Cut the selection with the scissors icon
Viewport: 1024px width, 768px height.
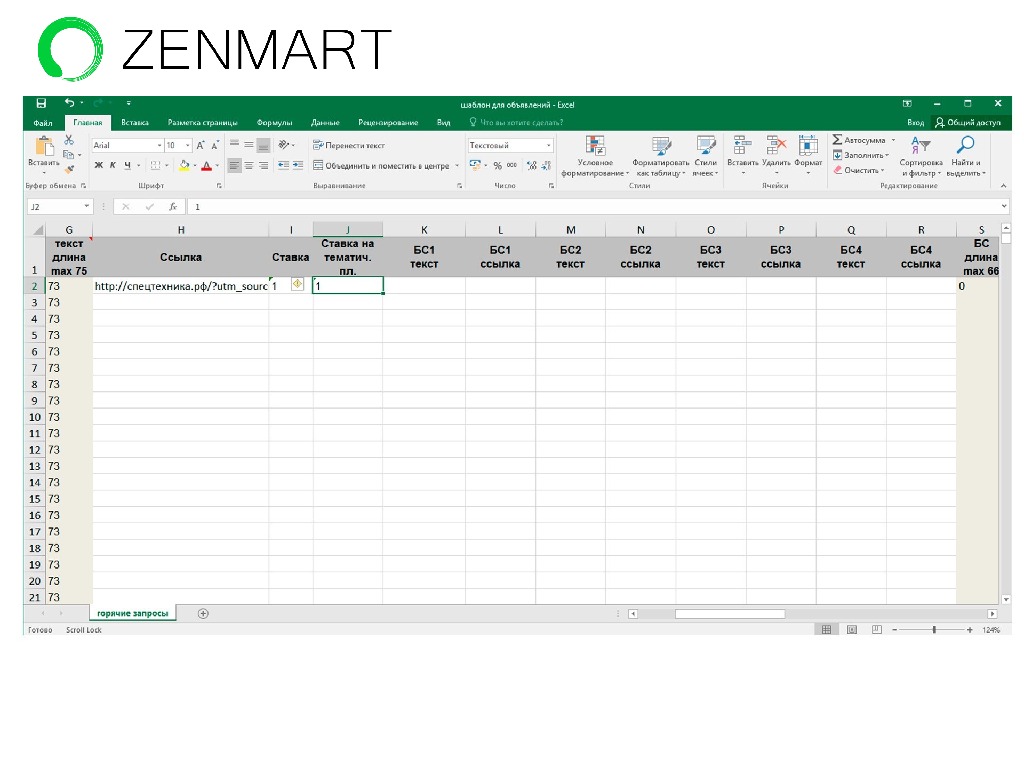coord(69,140)
